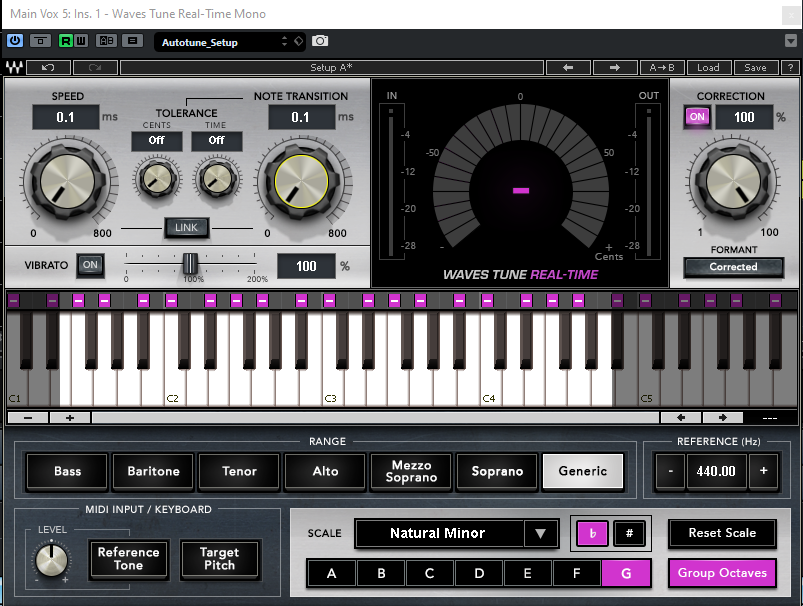Select the Soprano range
Screen dimensions: 803x606
pyautogui.click(x=497, y=471)
